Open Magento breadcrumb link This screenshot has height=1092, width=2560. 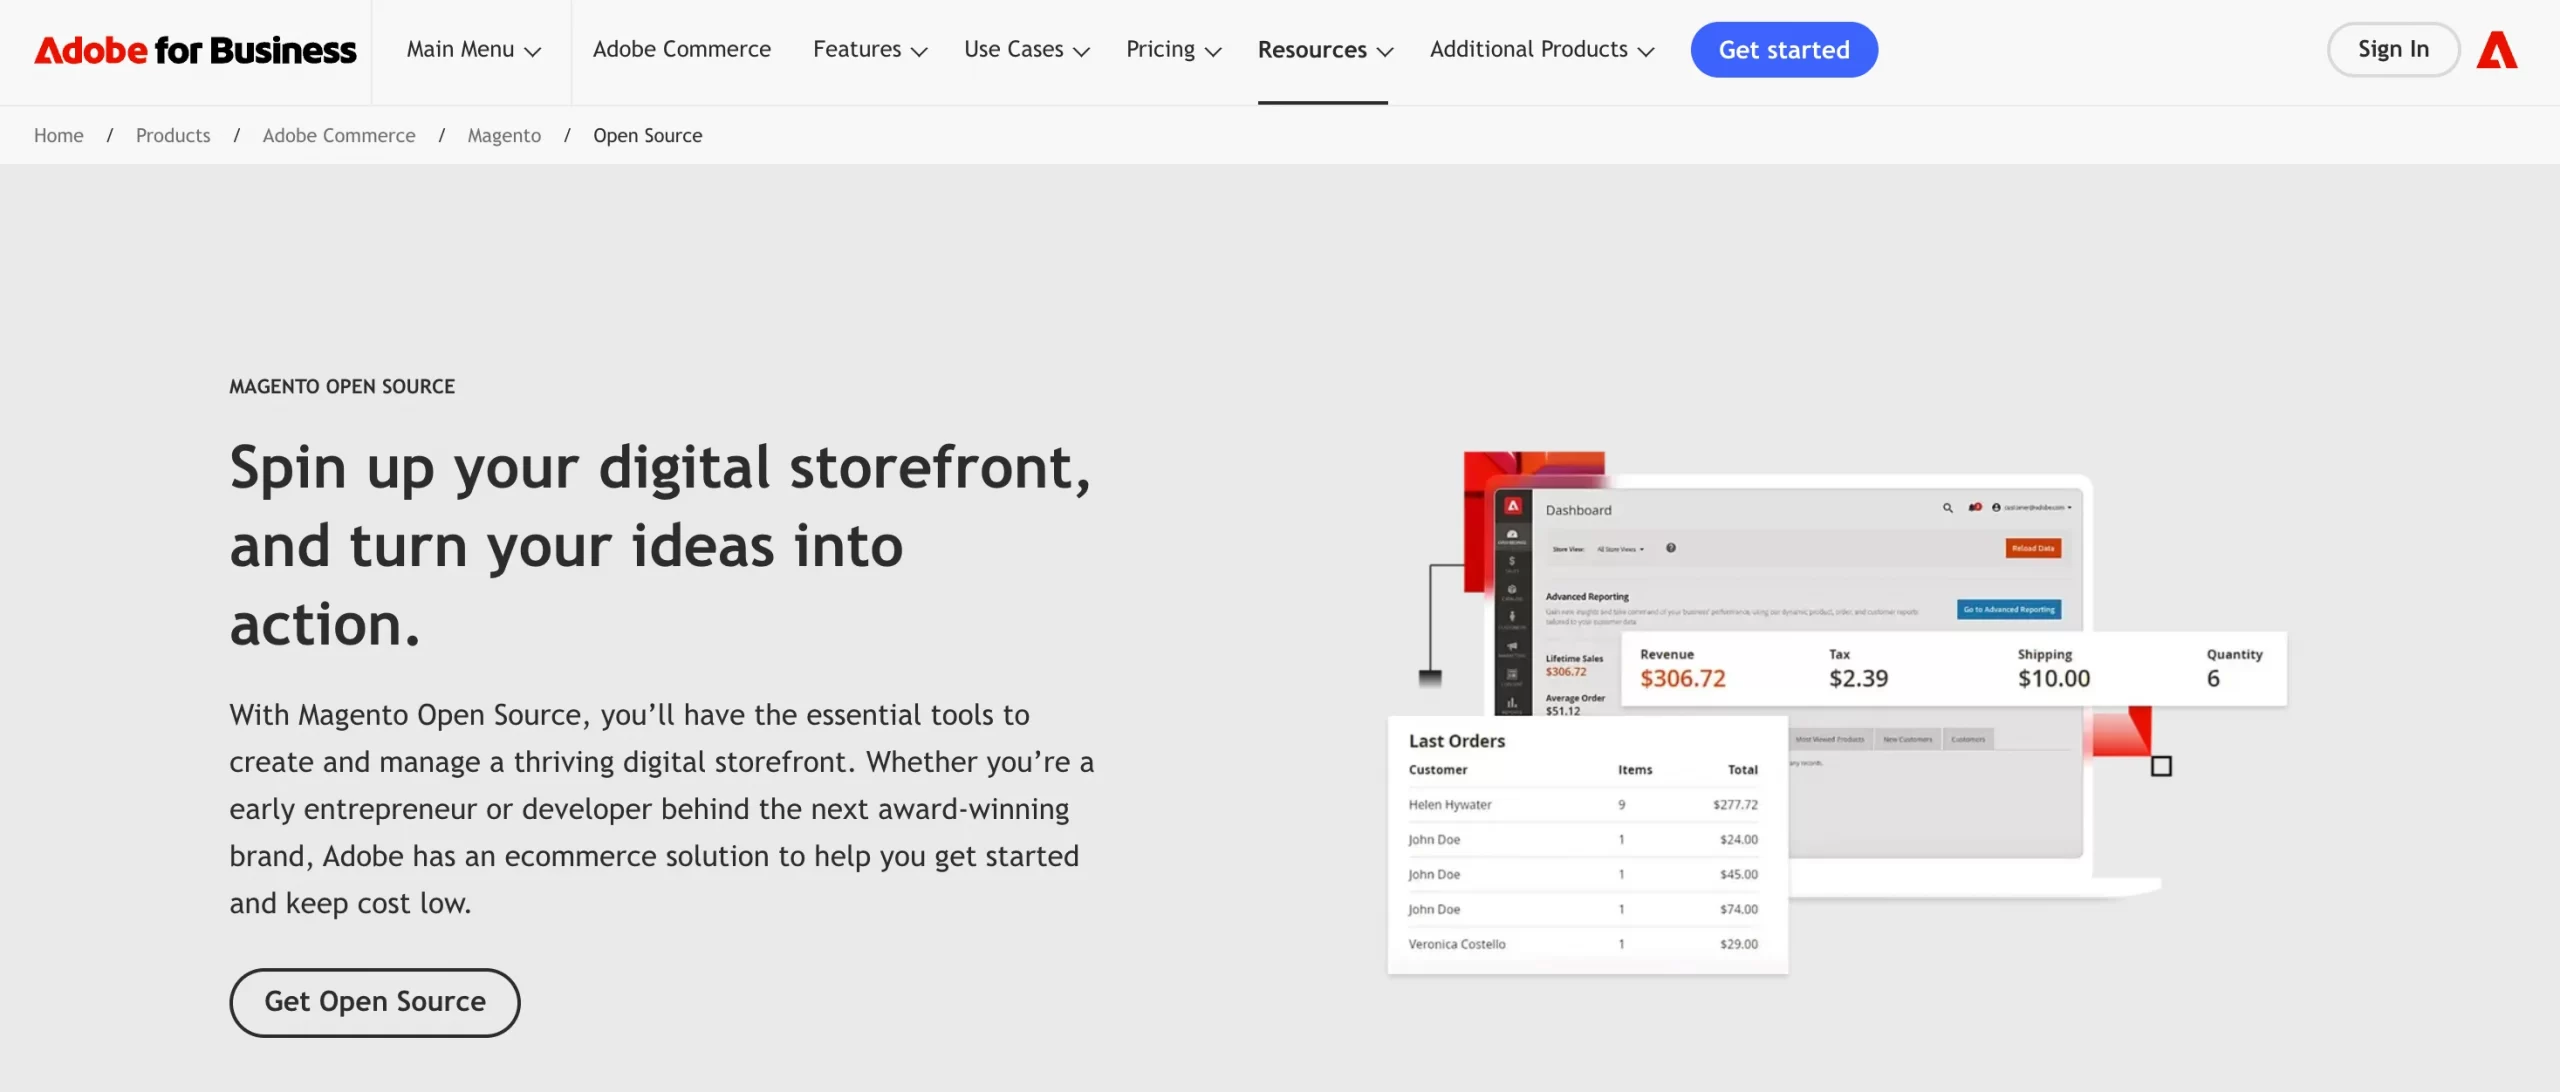tap(504, 135)
